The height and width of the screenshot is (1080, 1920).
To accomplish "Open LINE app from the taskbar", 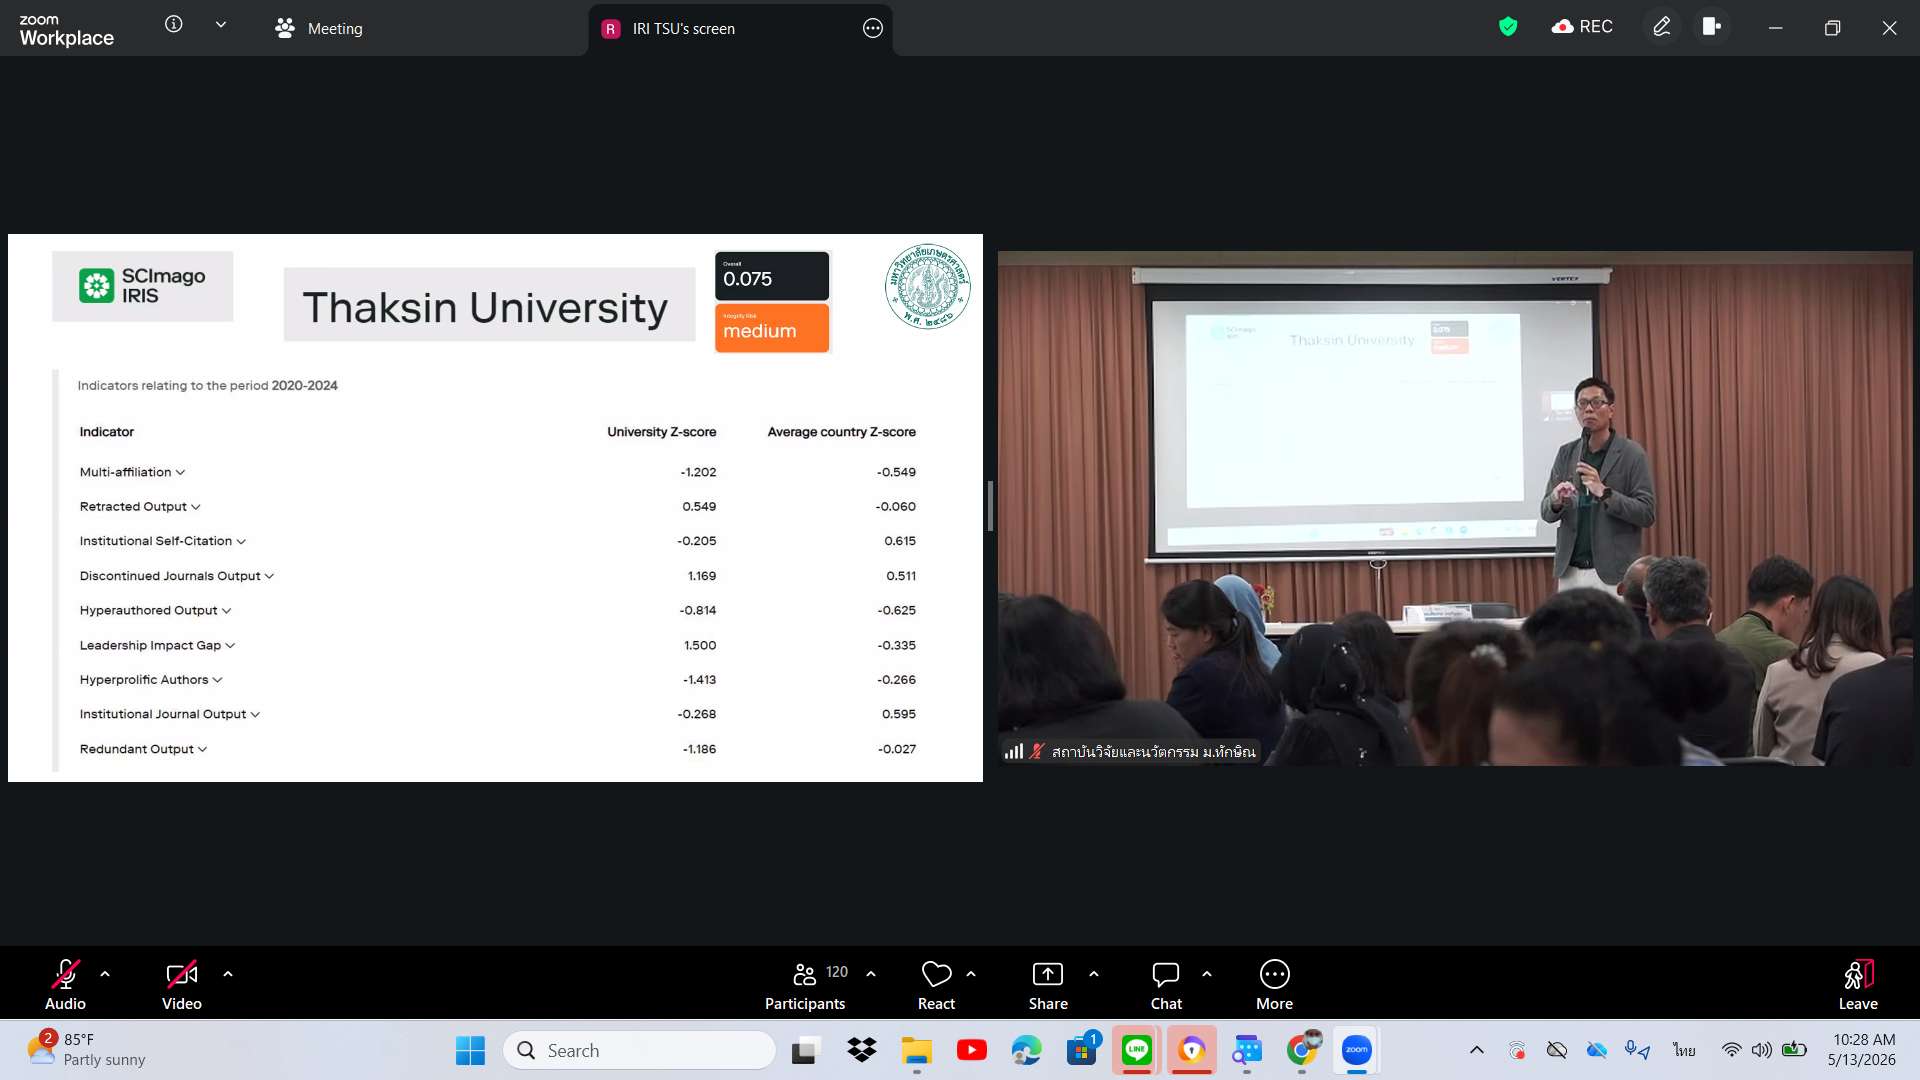I will 1137,1050.
